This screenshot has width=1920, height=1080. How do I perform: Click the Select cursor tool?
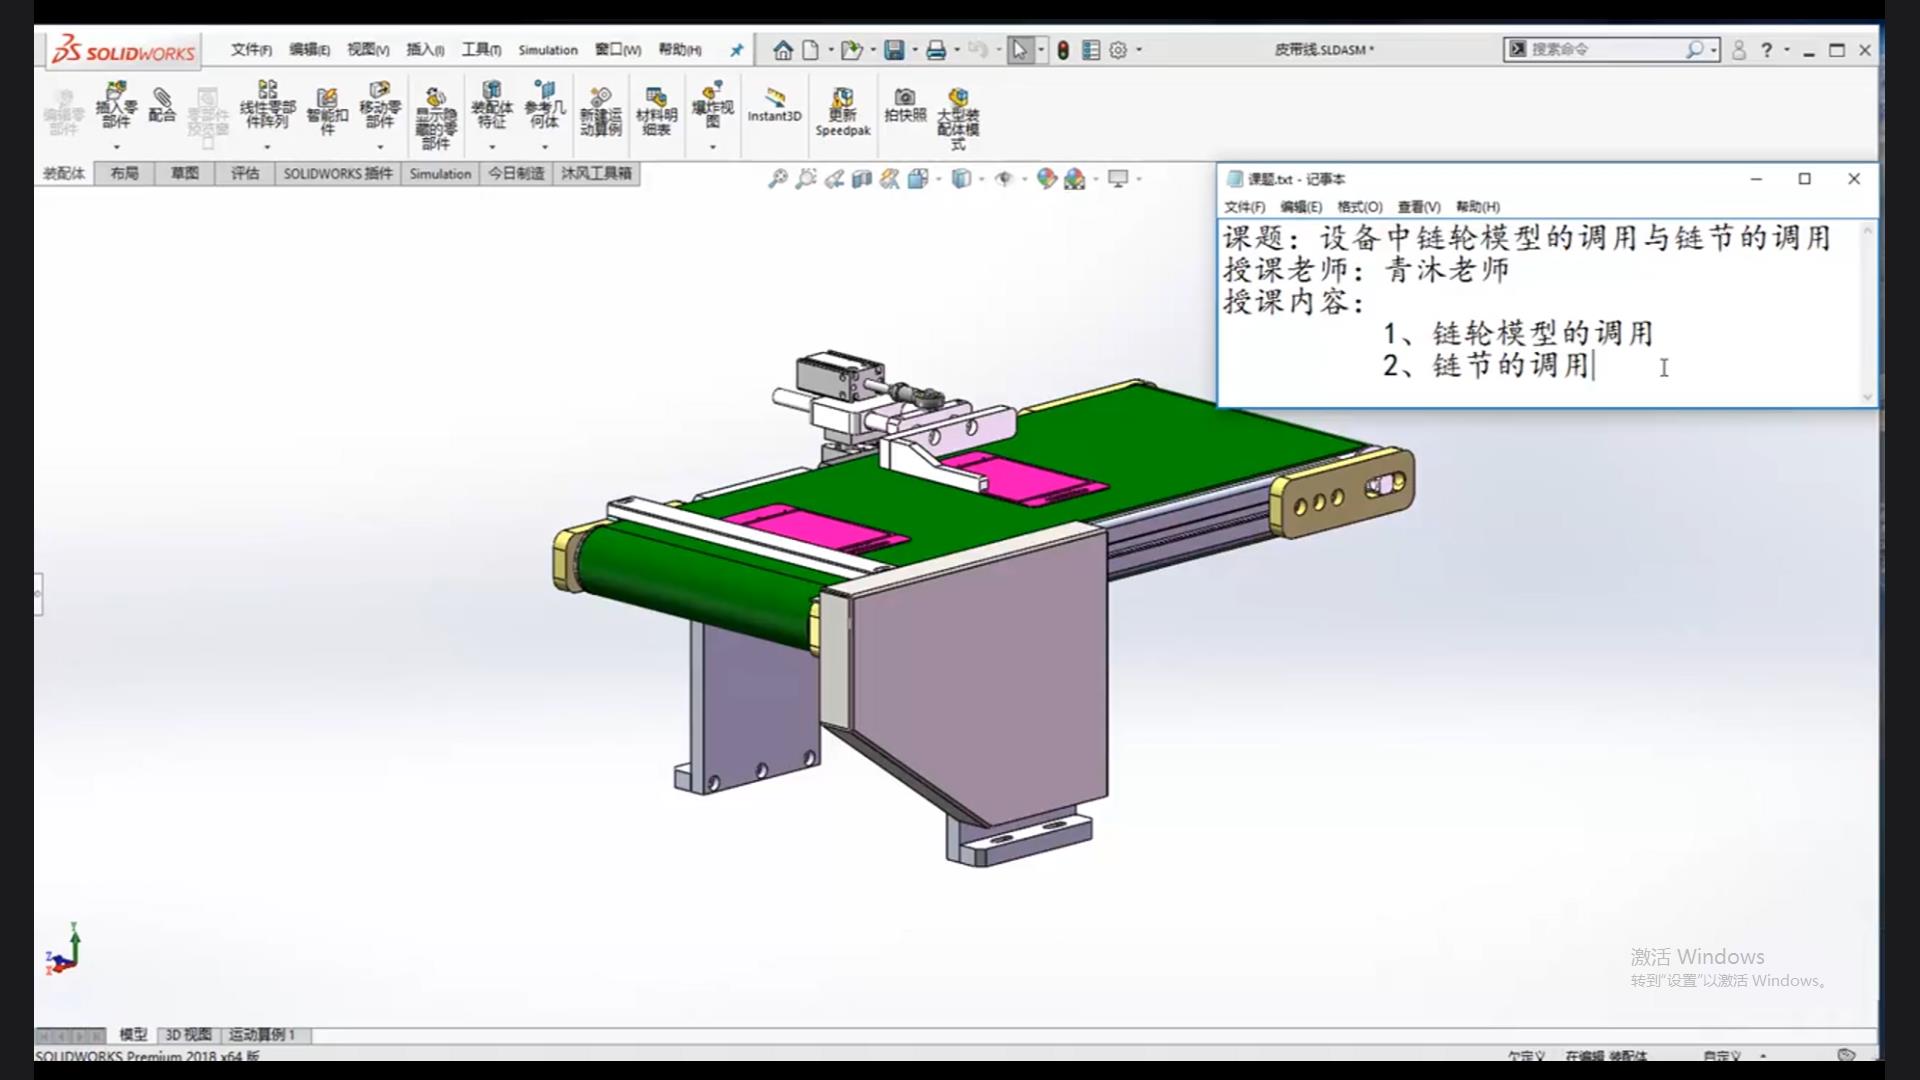click(x=1019, y=50)
